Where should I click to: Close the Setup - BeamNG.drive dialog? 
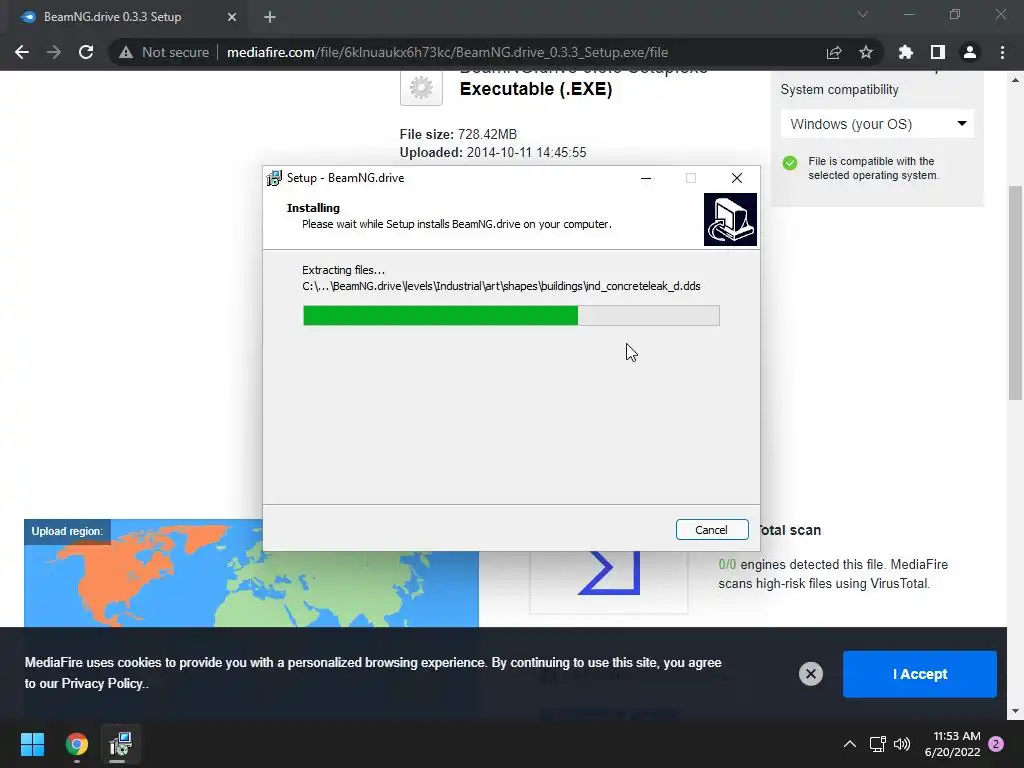(737, 178)
